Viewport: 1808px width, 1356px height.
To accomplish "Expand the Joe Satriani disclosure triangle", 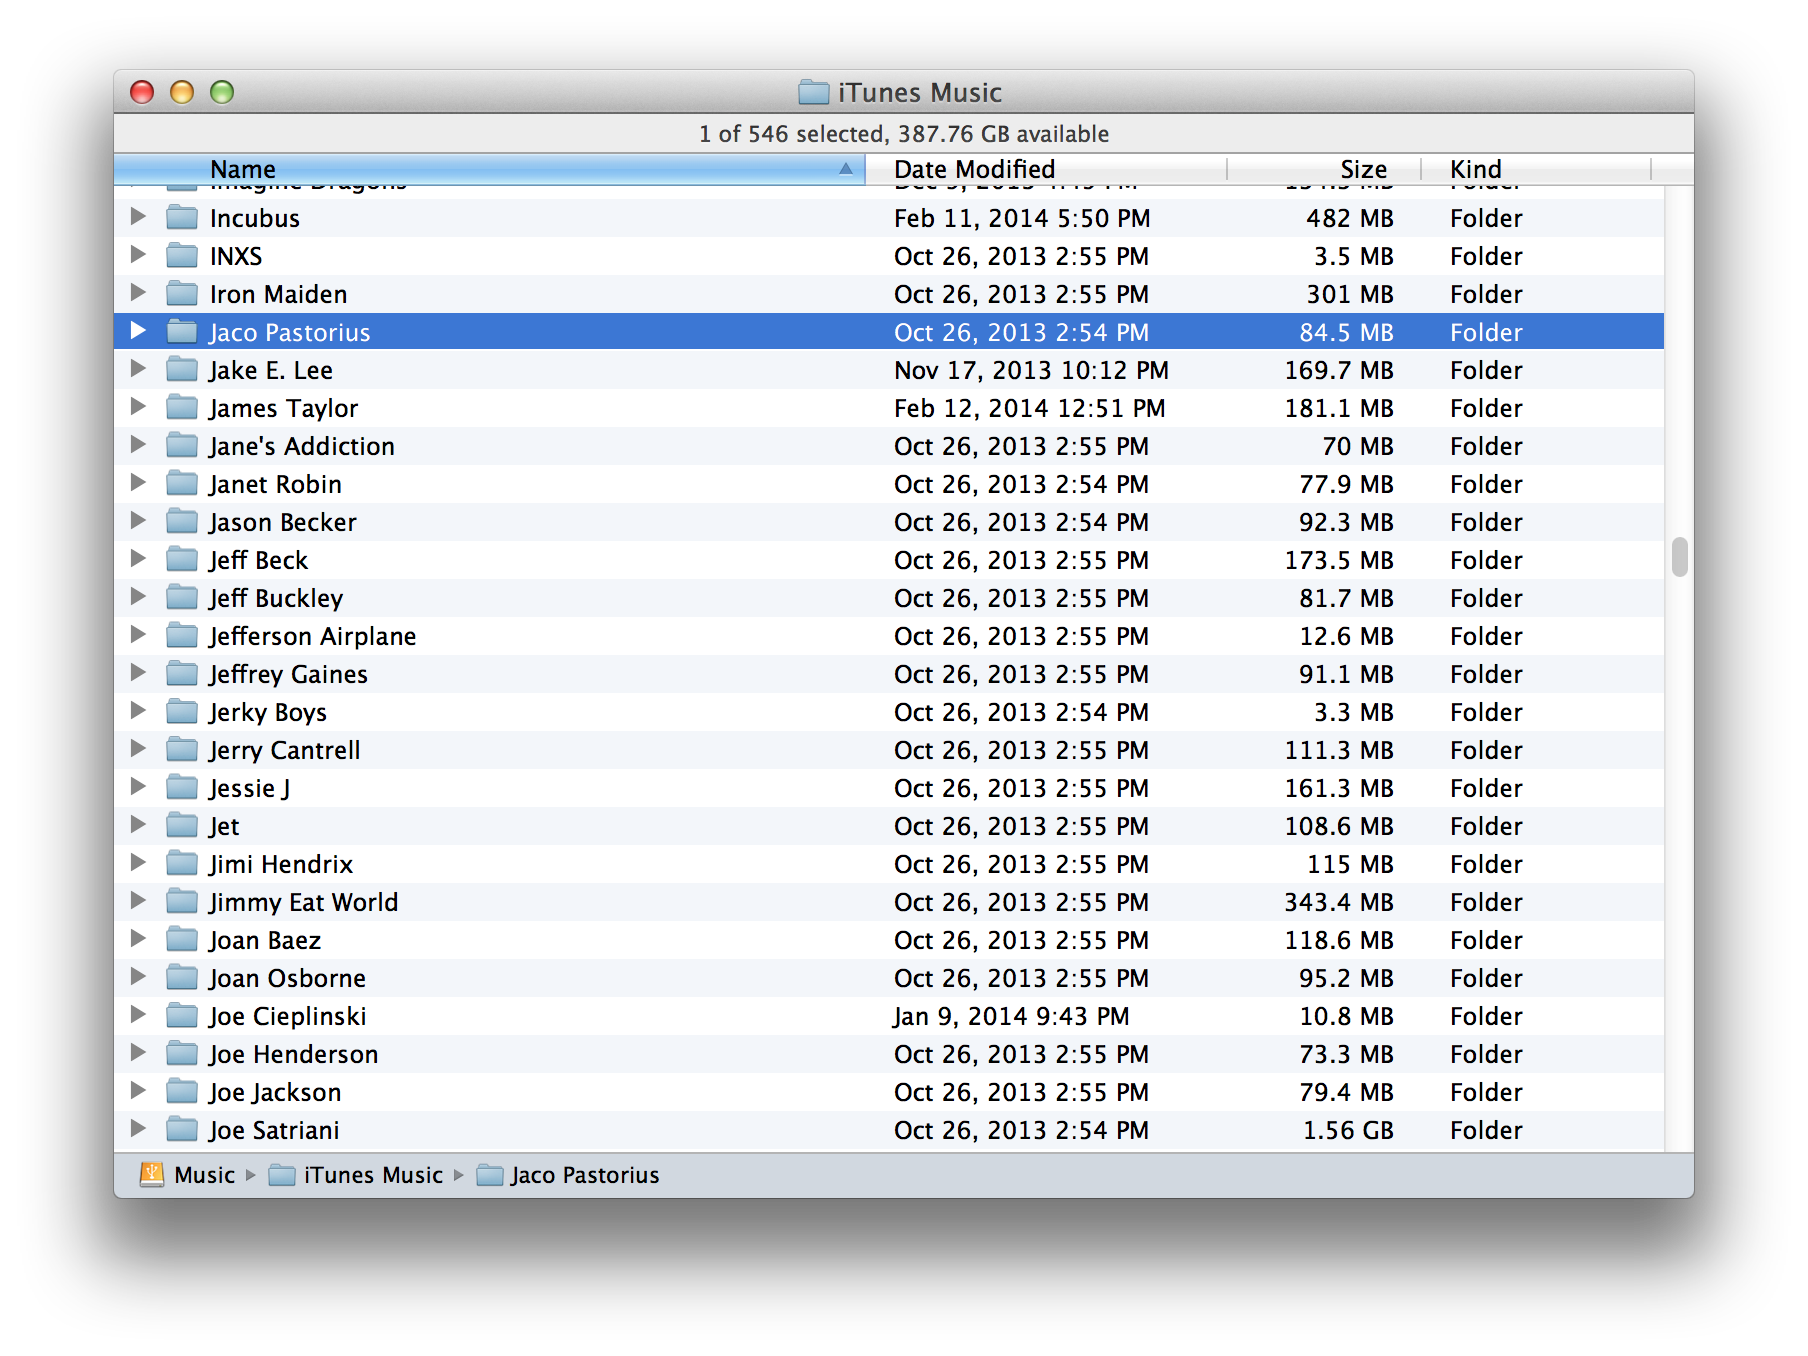I will (138, 1128).
